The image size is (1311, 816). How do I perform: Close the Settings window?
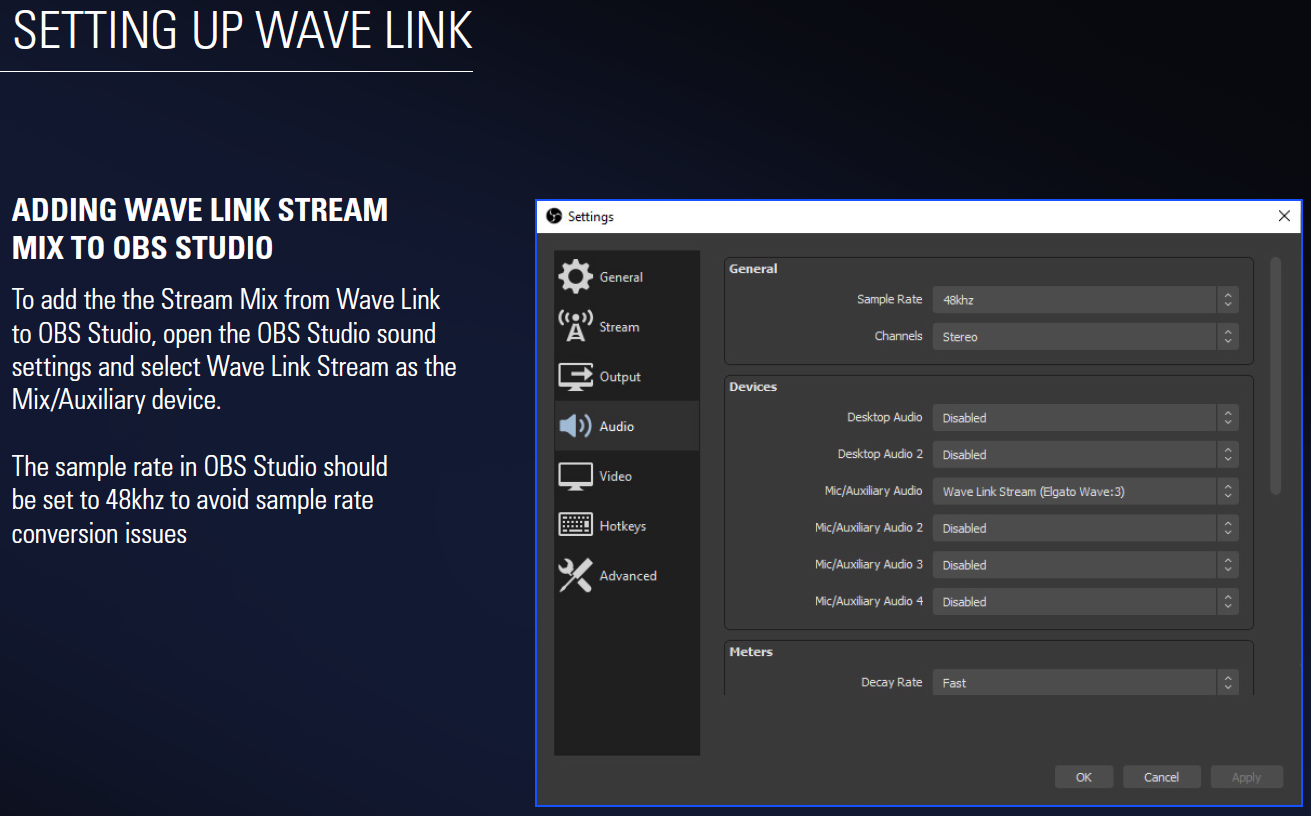coord(1284,216)
